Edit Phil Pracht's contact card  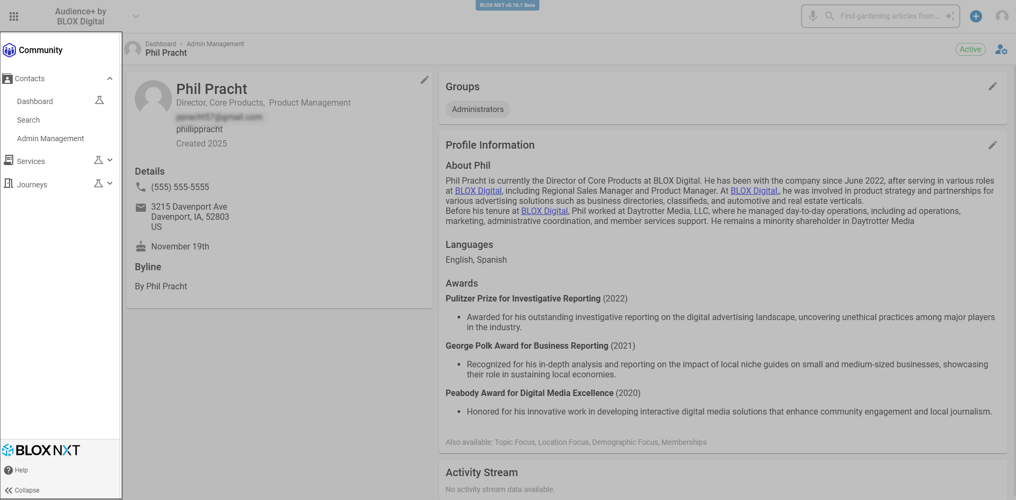point(424,80)
